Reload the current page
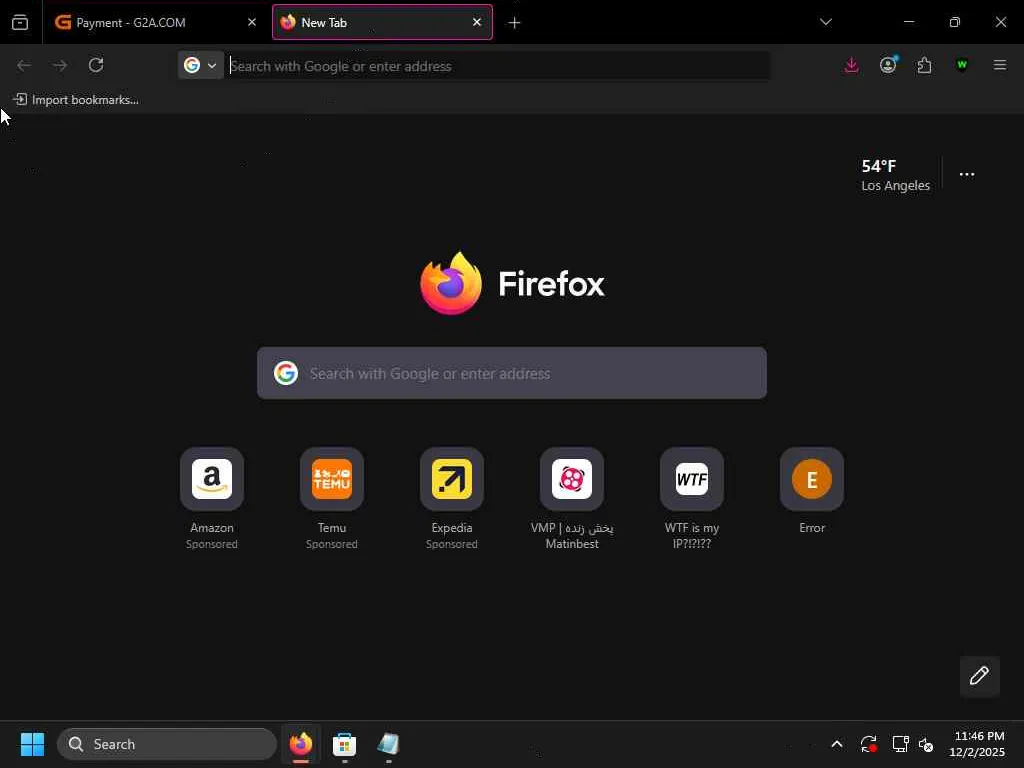 coord(96,65)
